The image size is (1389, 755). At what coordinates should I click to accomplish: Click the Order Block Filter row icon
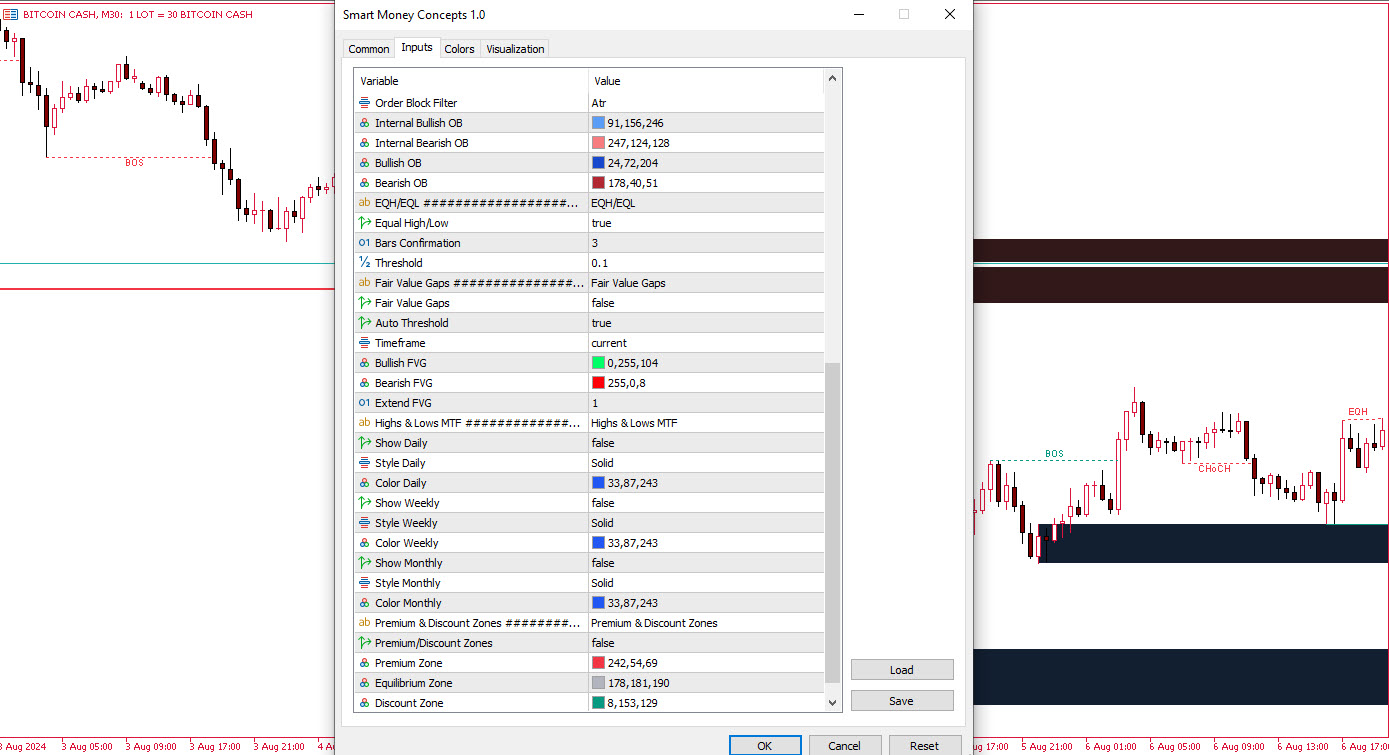coord(364,103)
